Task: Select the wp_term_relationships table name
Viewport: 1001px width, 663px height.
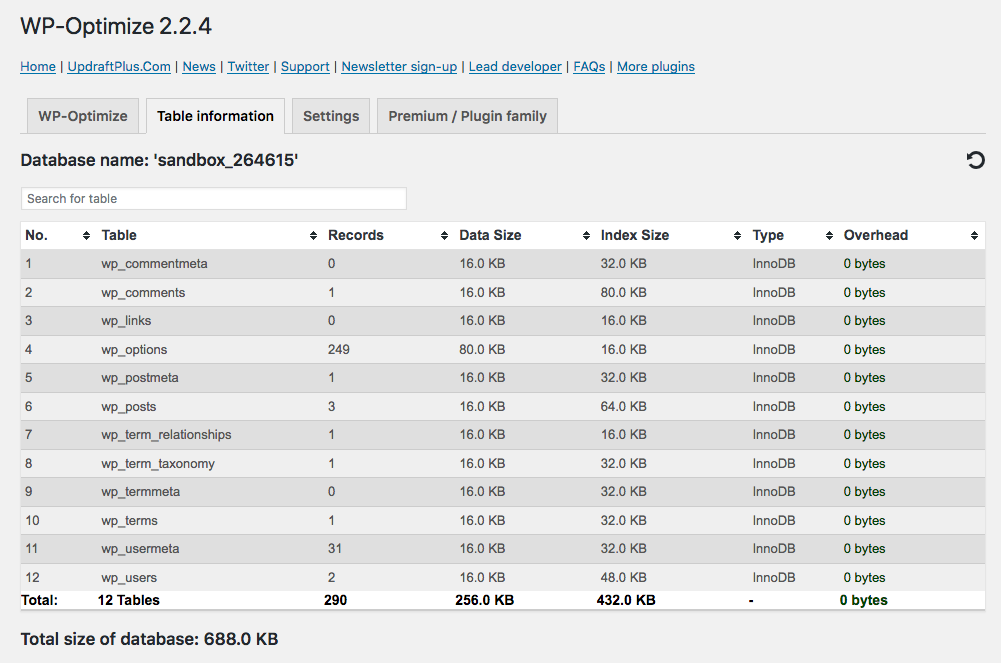Action: [x=166, y=435]
